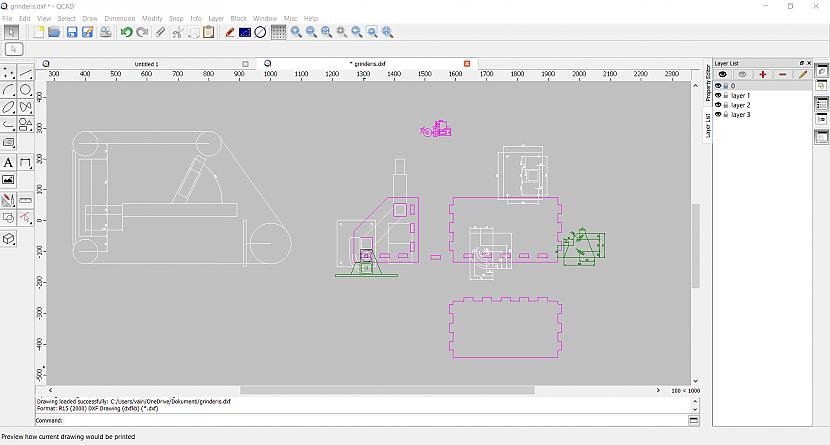Image resolution: width=830 pixels, height=445 pixels.
Task: Open the Measuring info tools
Action: 25,200
